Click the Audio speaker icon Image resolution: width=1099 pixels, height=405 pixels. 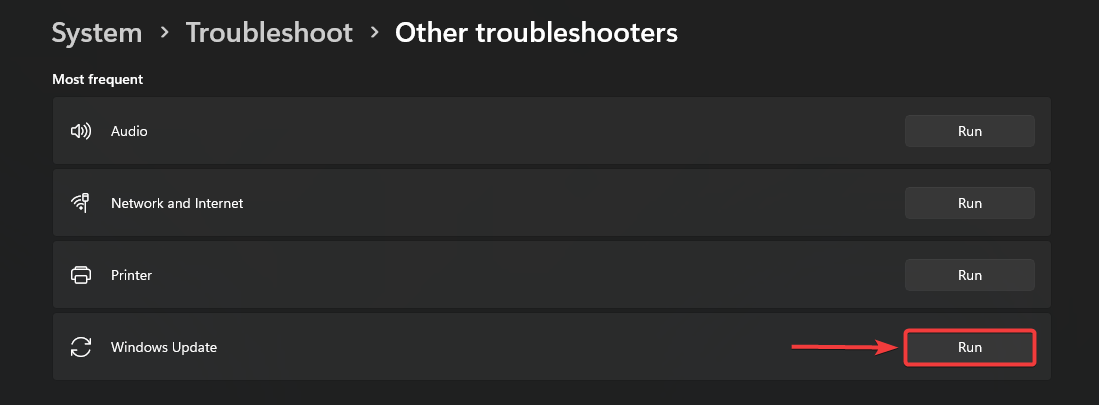coord(80,131)
